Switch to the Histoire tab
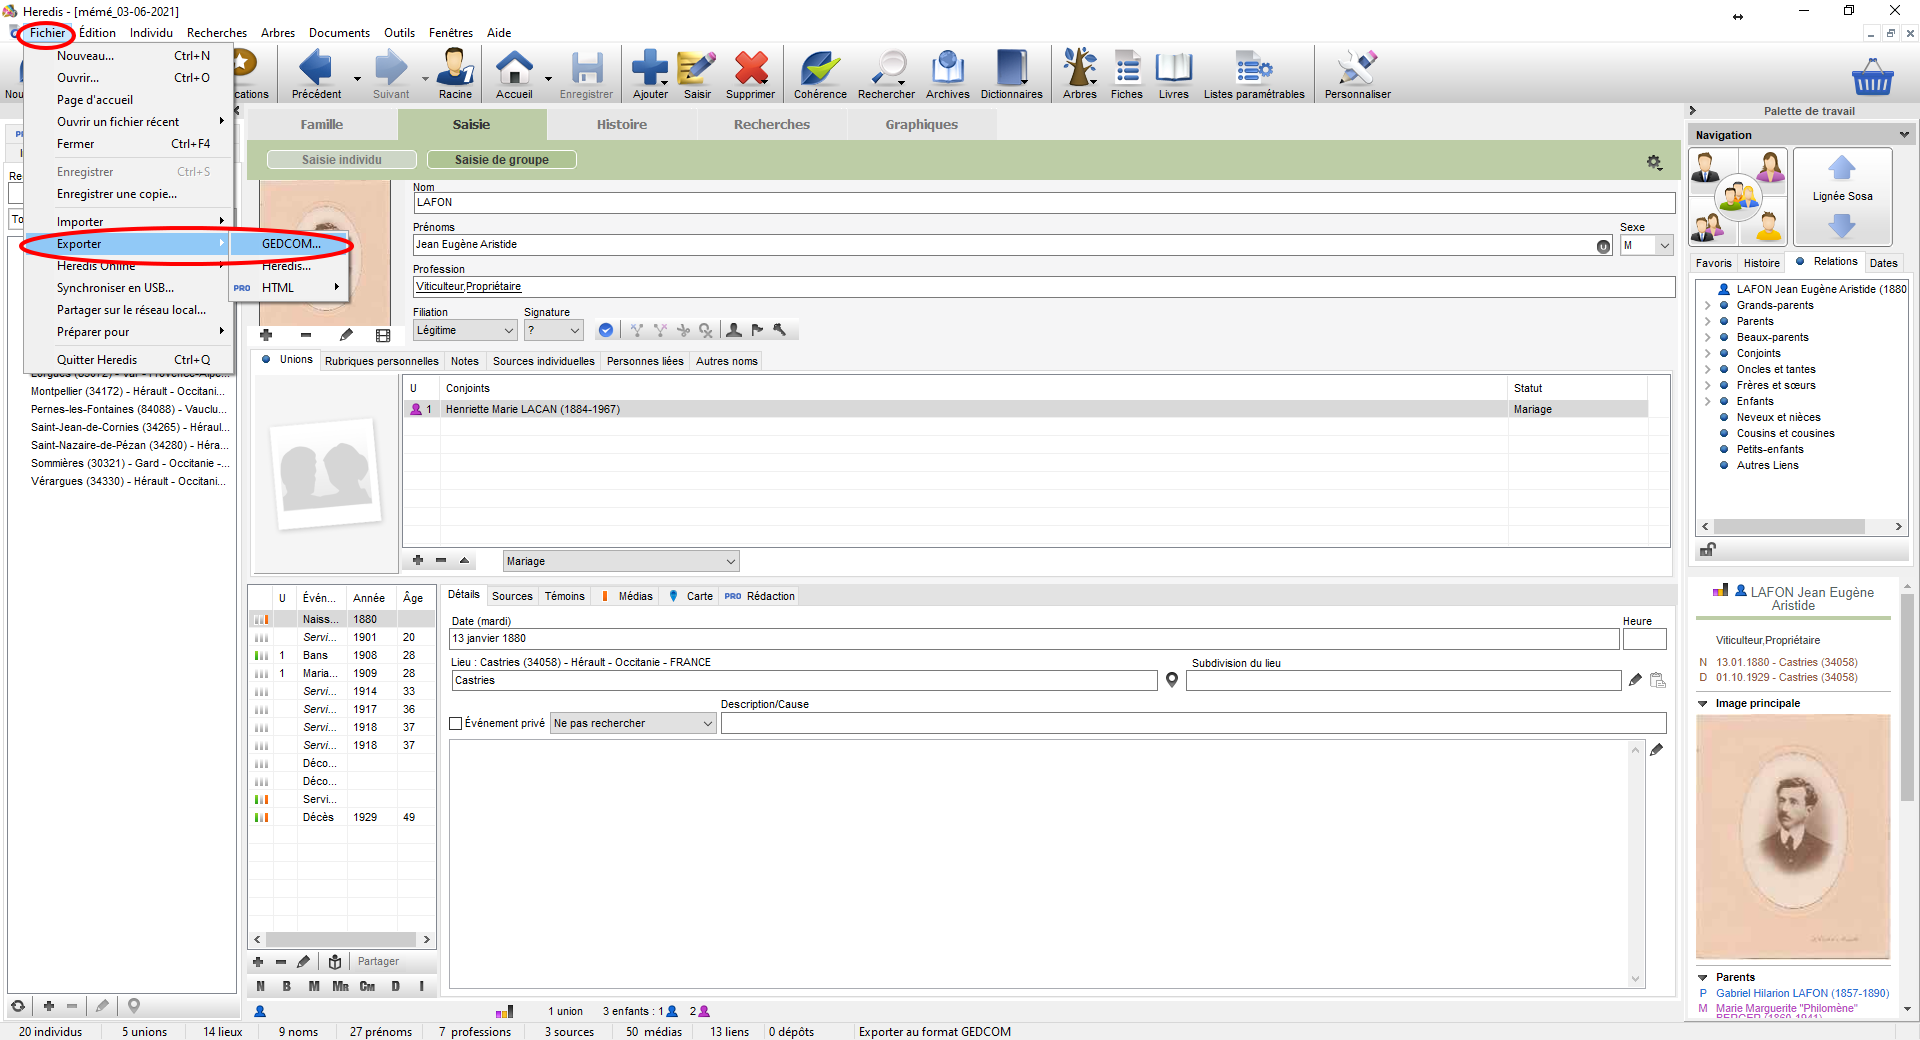The image size is (1920, 1040). [621, 125]
